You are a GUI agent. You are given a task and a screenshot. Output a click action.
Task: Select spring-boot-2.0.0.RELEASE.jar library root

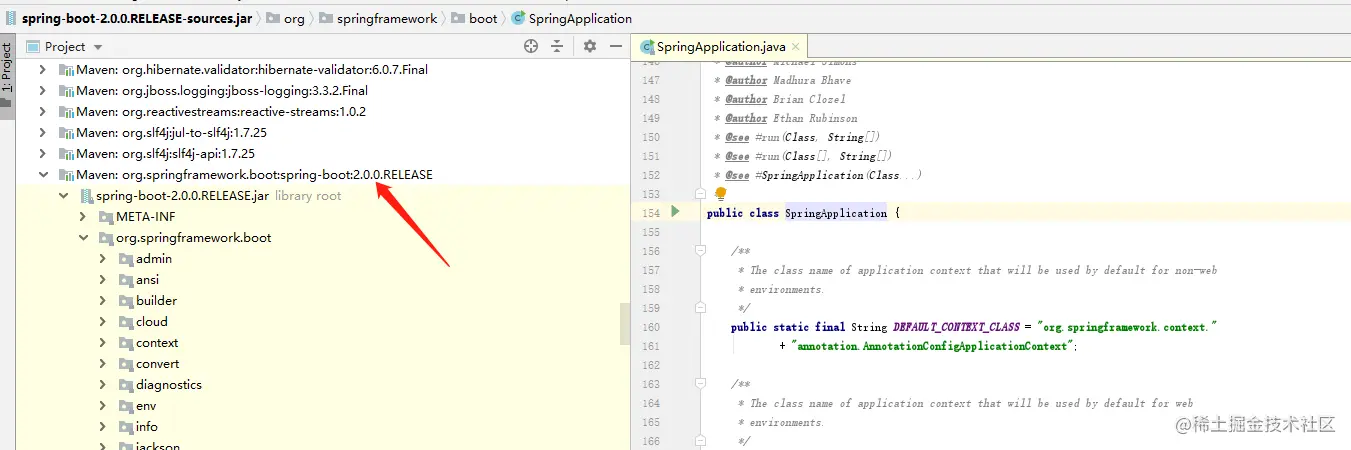pyautogui.click(x=182, y=196)
